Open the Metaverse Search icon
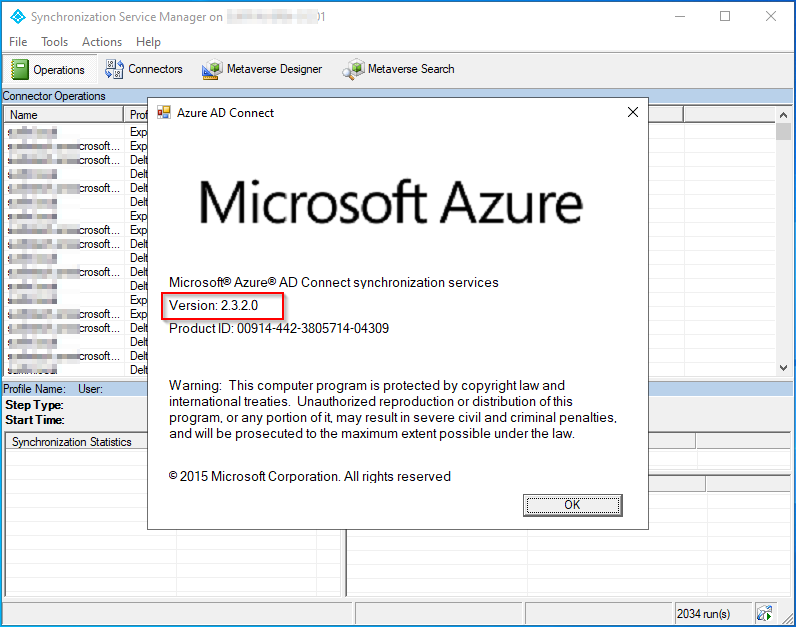Viewport: 796px width, 627px height. tap(353, 69)
